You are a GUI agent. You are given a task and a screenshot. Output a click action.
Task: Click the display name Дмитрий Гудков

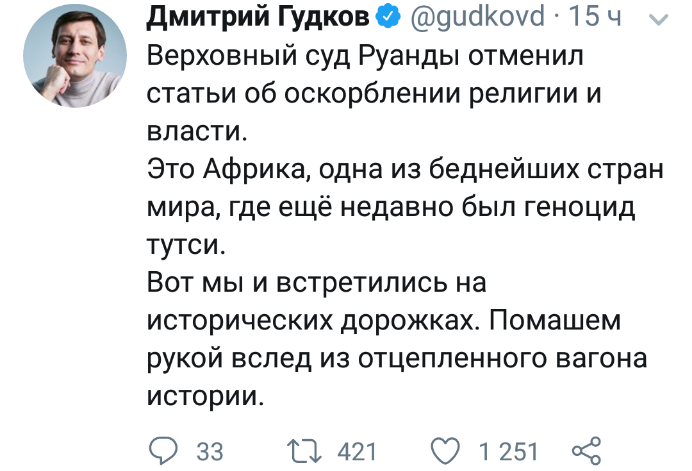260,17
